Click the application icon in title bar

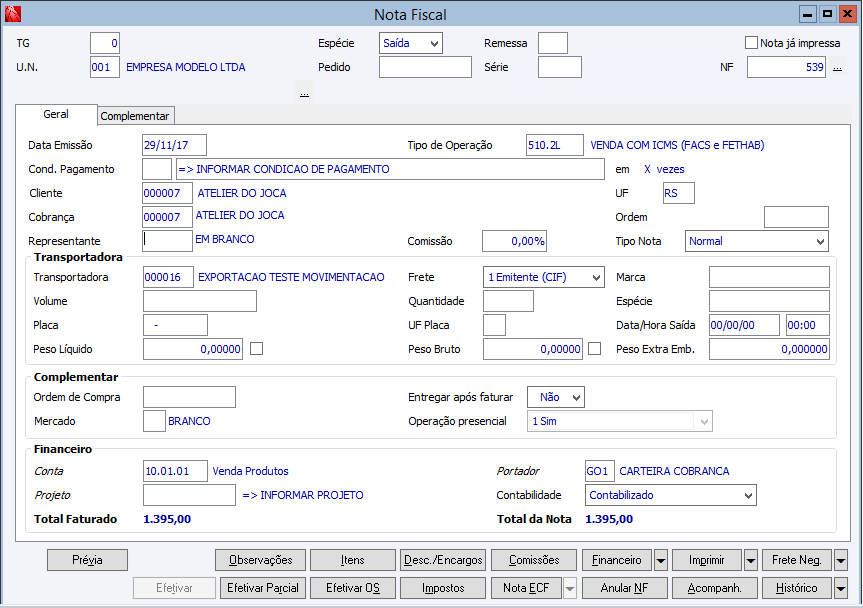click(x=13, y=14)
